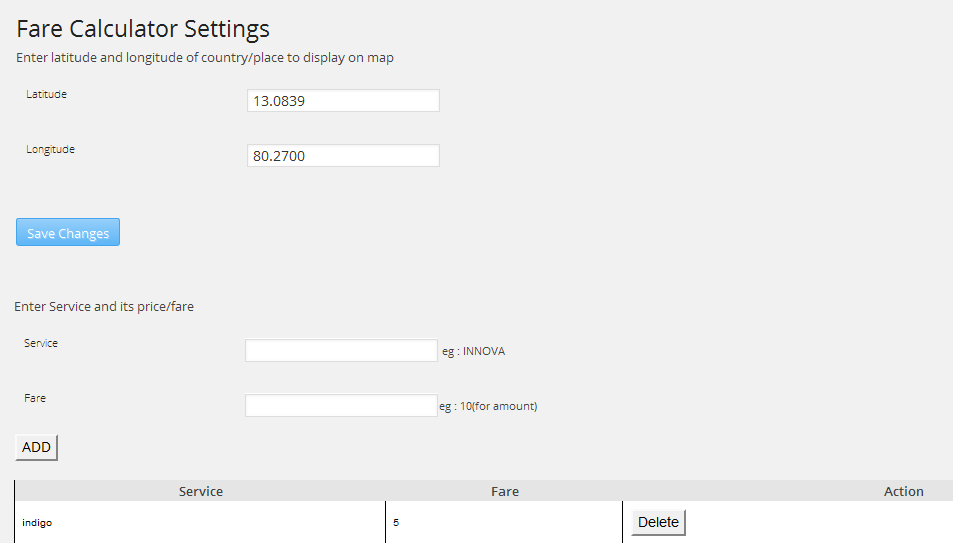This screenshot has width=953, height=543.
Task: Click the Fare field label
Action: click(x=35, y=398)
